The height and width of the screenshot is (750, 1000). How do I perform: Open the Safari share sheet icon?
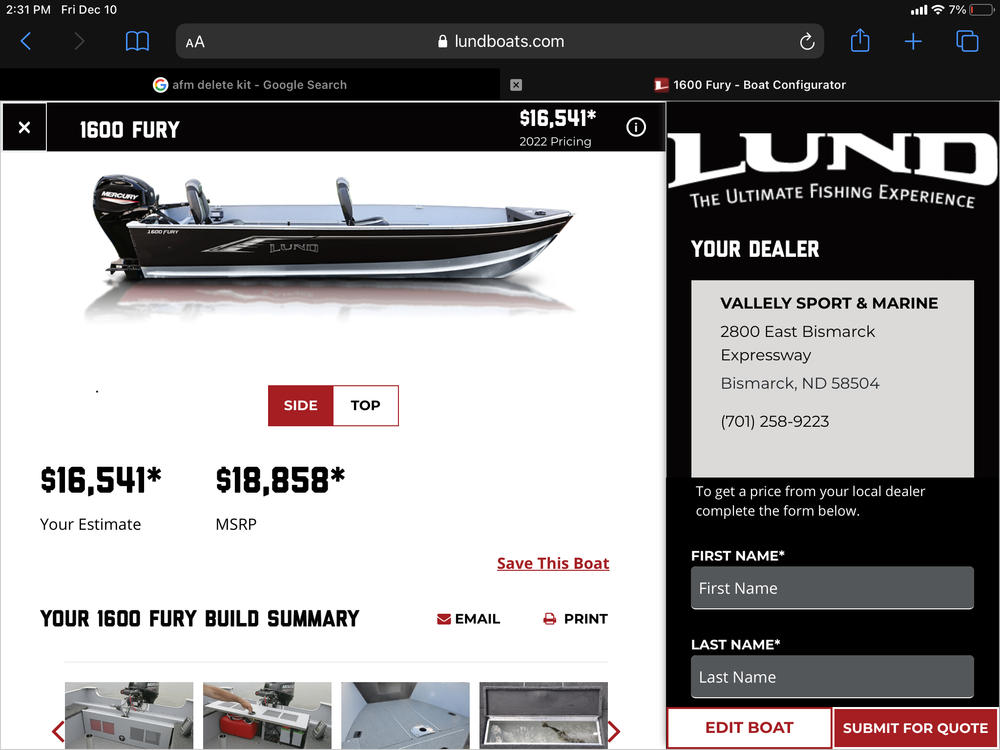tap(860, 41)
